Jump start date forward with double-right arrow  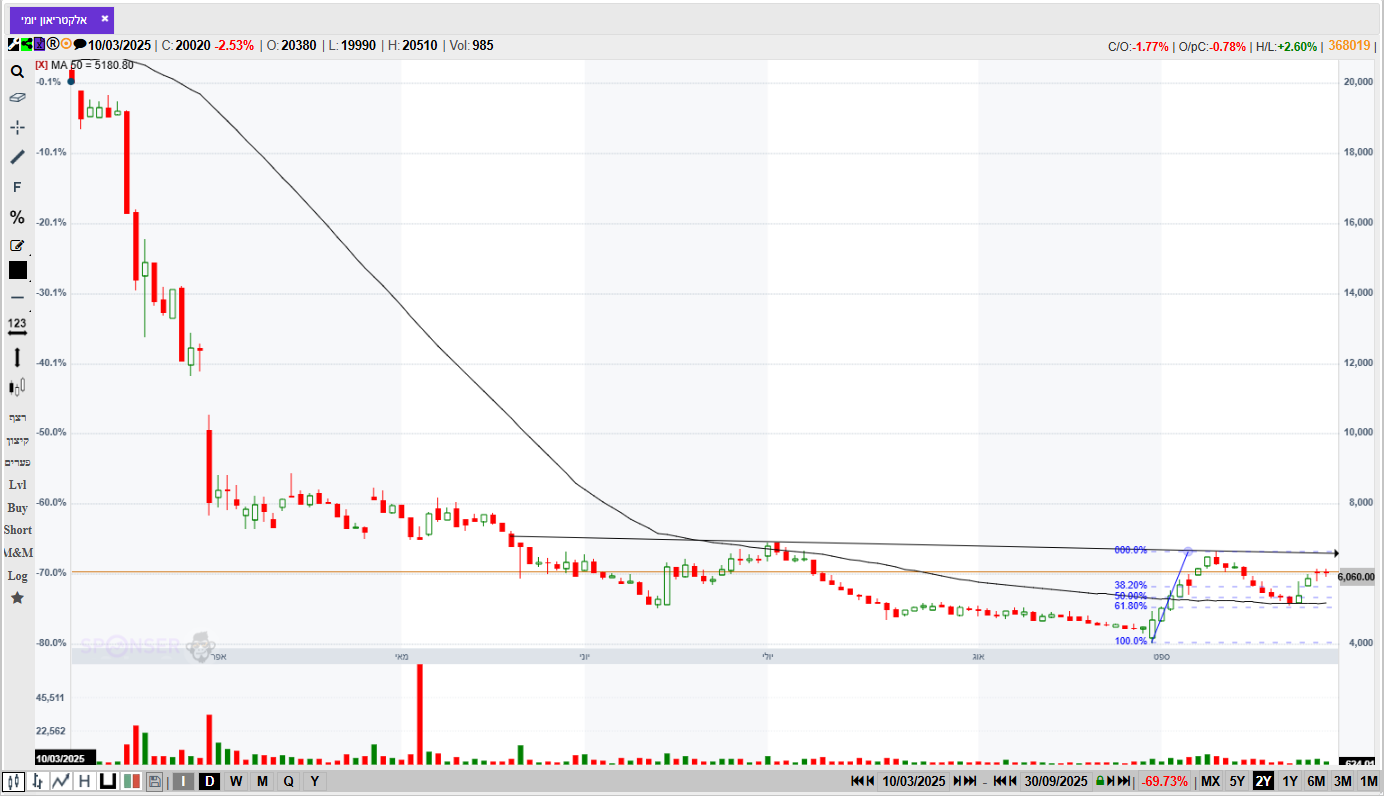[x=971, y=781]
